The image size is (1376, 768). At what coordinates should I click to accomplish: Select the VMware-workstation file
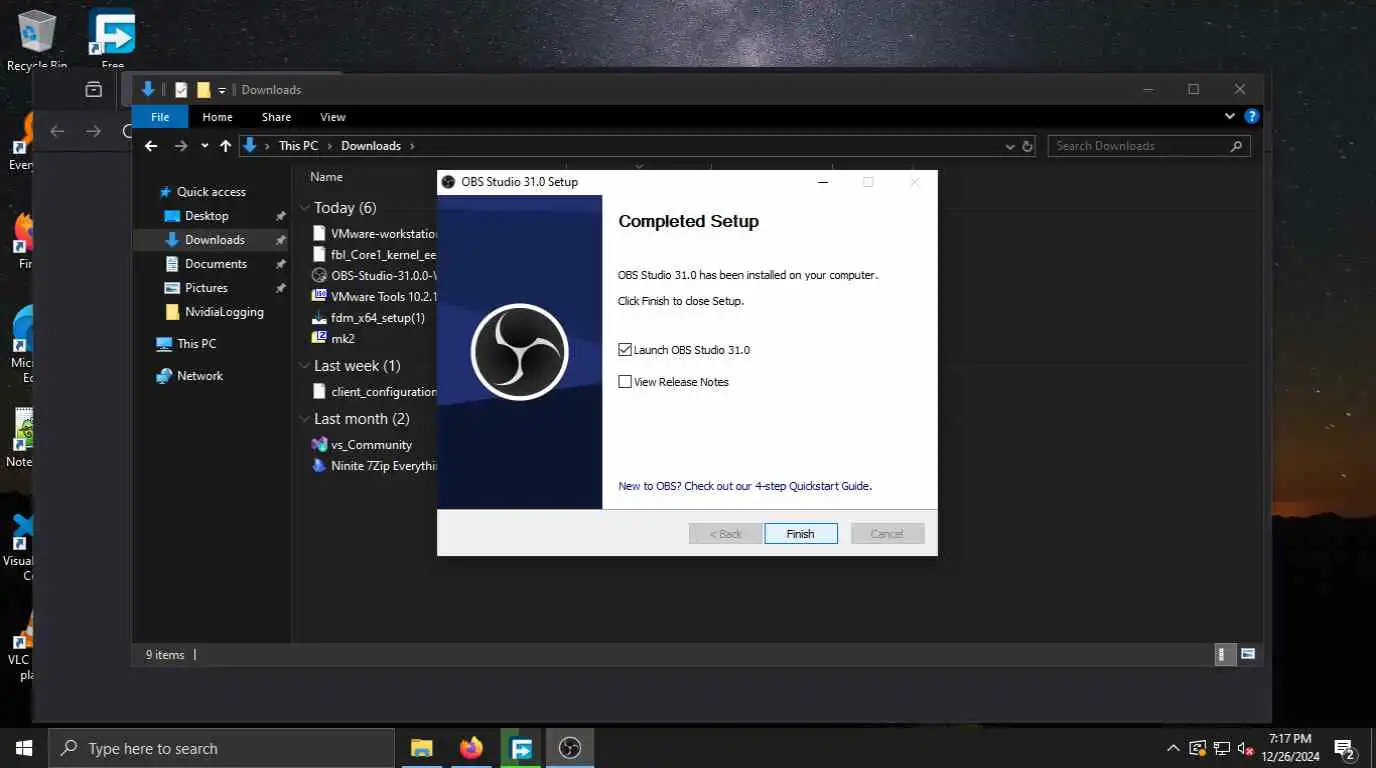[x=374, y=234]
